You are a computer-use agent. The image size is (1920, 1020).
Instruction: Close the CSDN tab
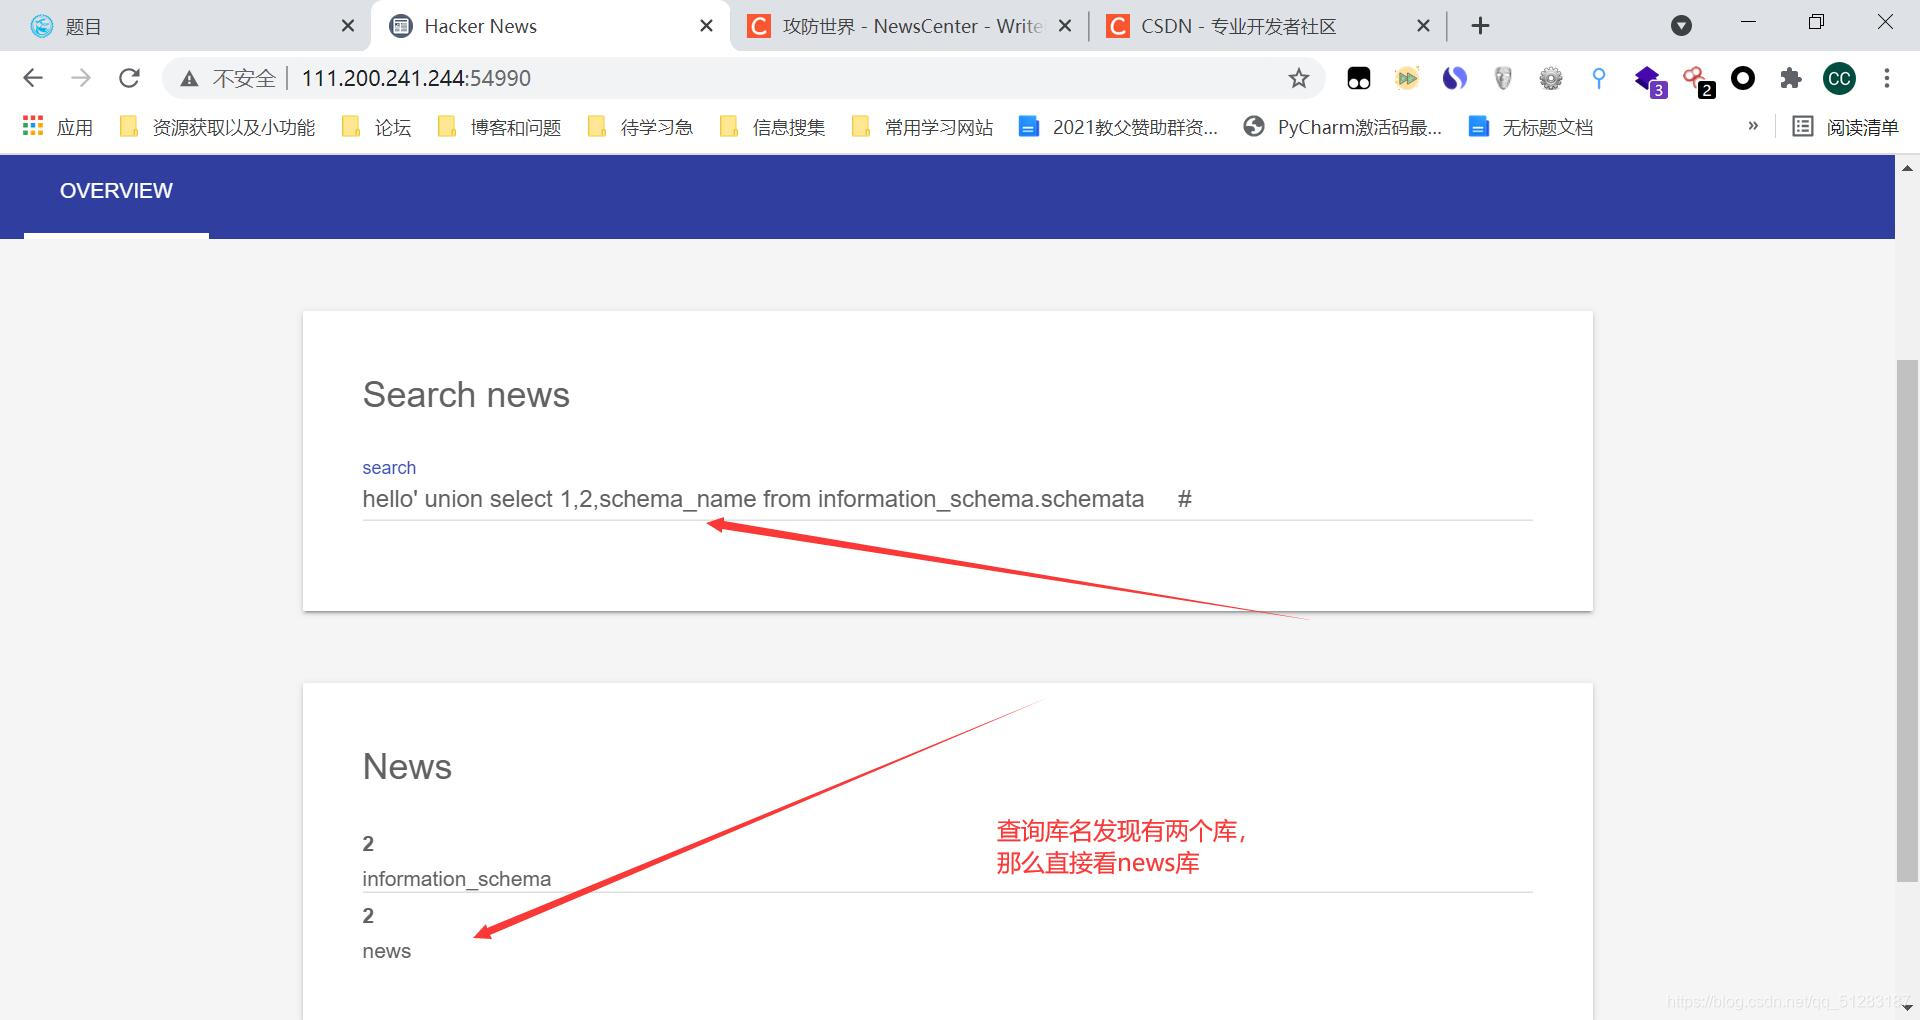[x=1423, y=26]
